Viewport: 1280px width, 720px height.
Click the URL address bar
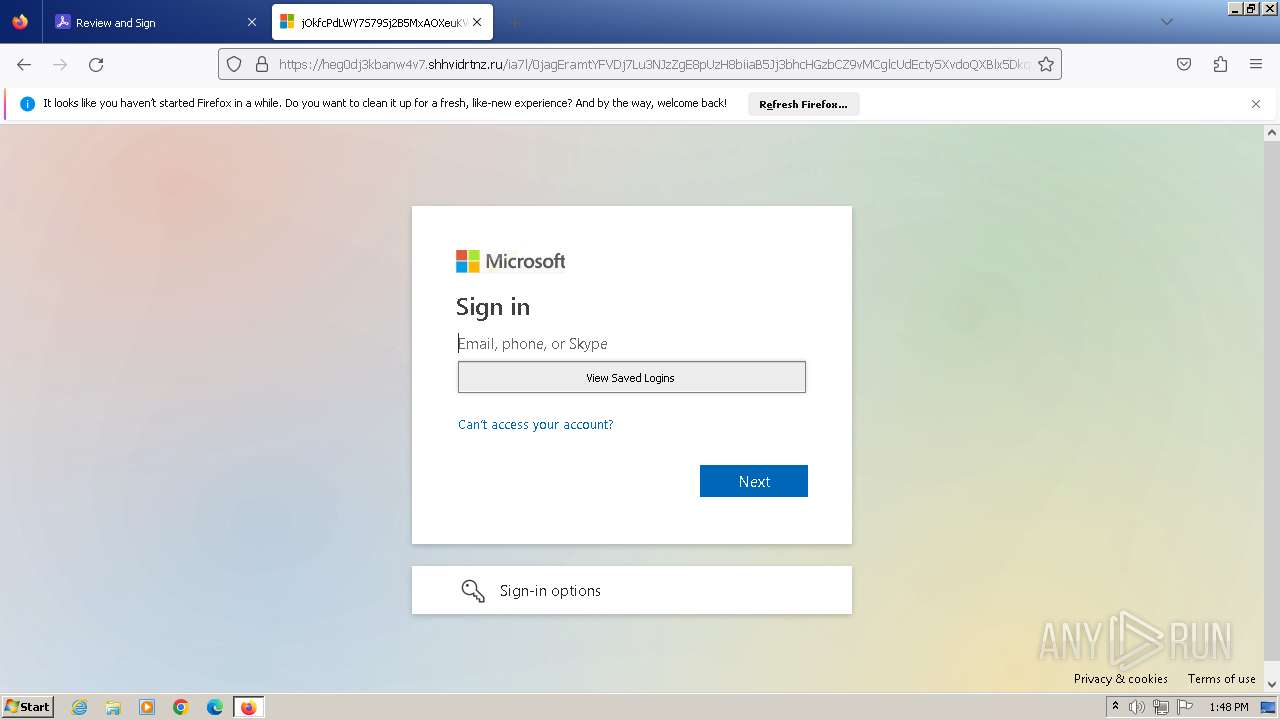click(x=640, y=64)
